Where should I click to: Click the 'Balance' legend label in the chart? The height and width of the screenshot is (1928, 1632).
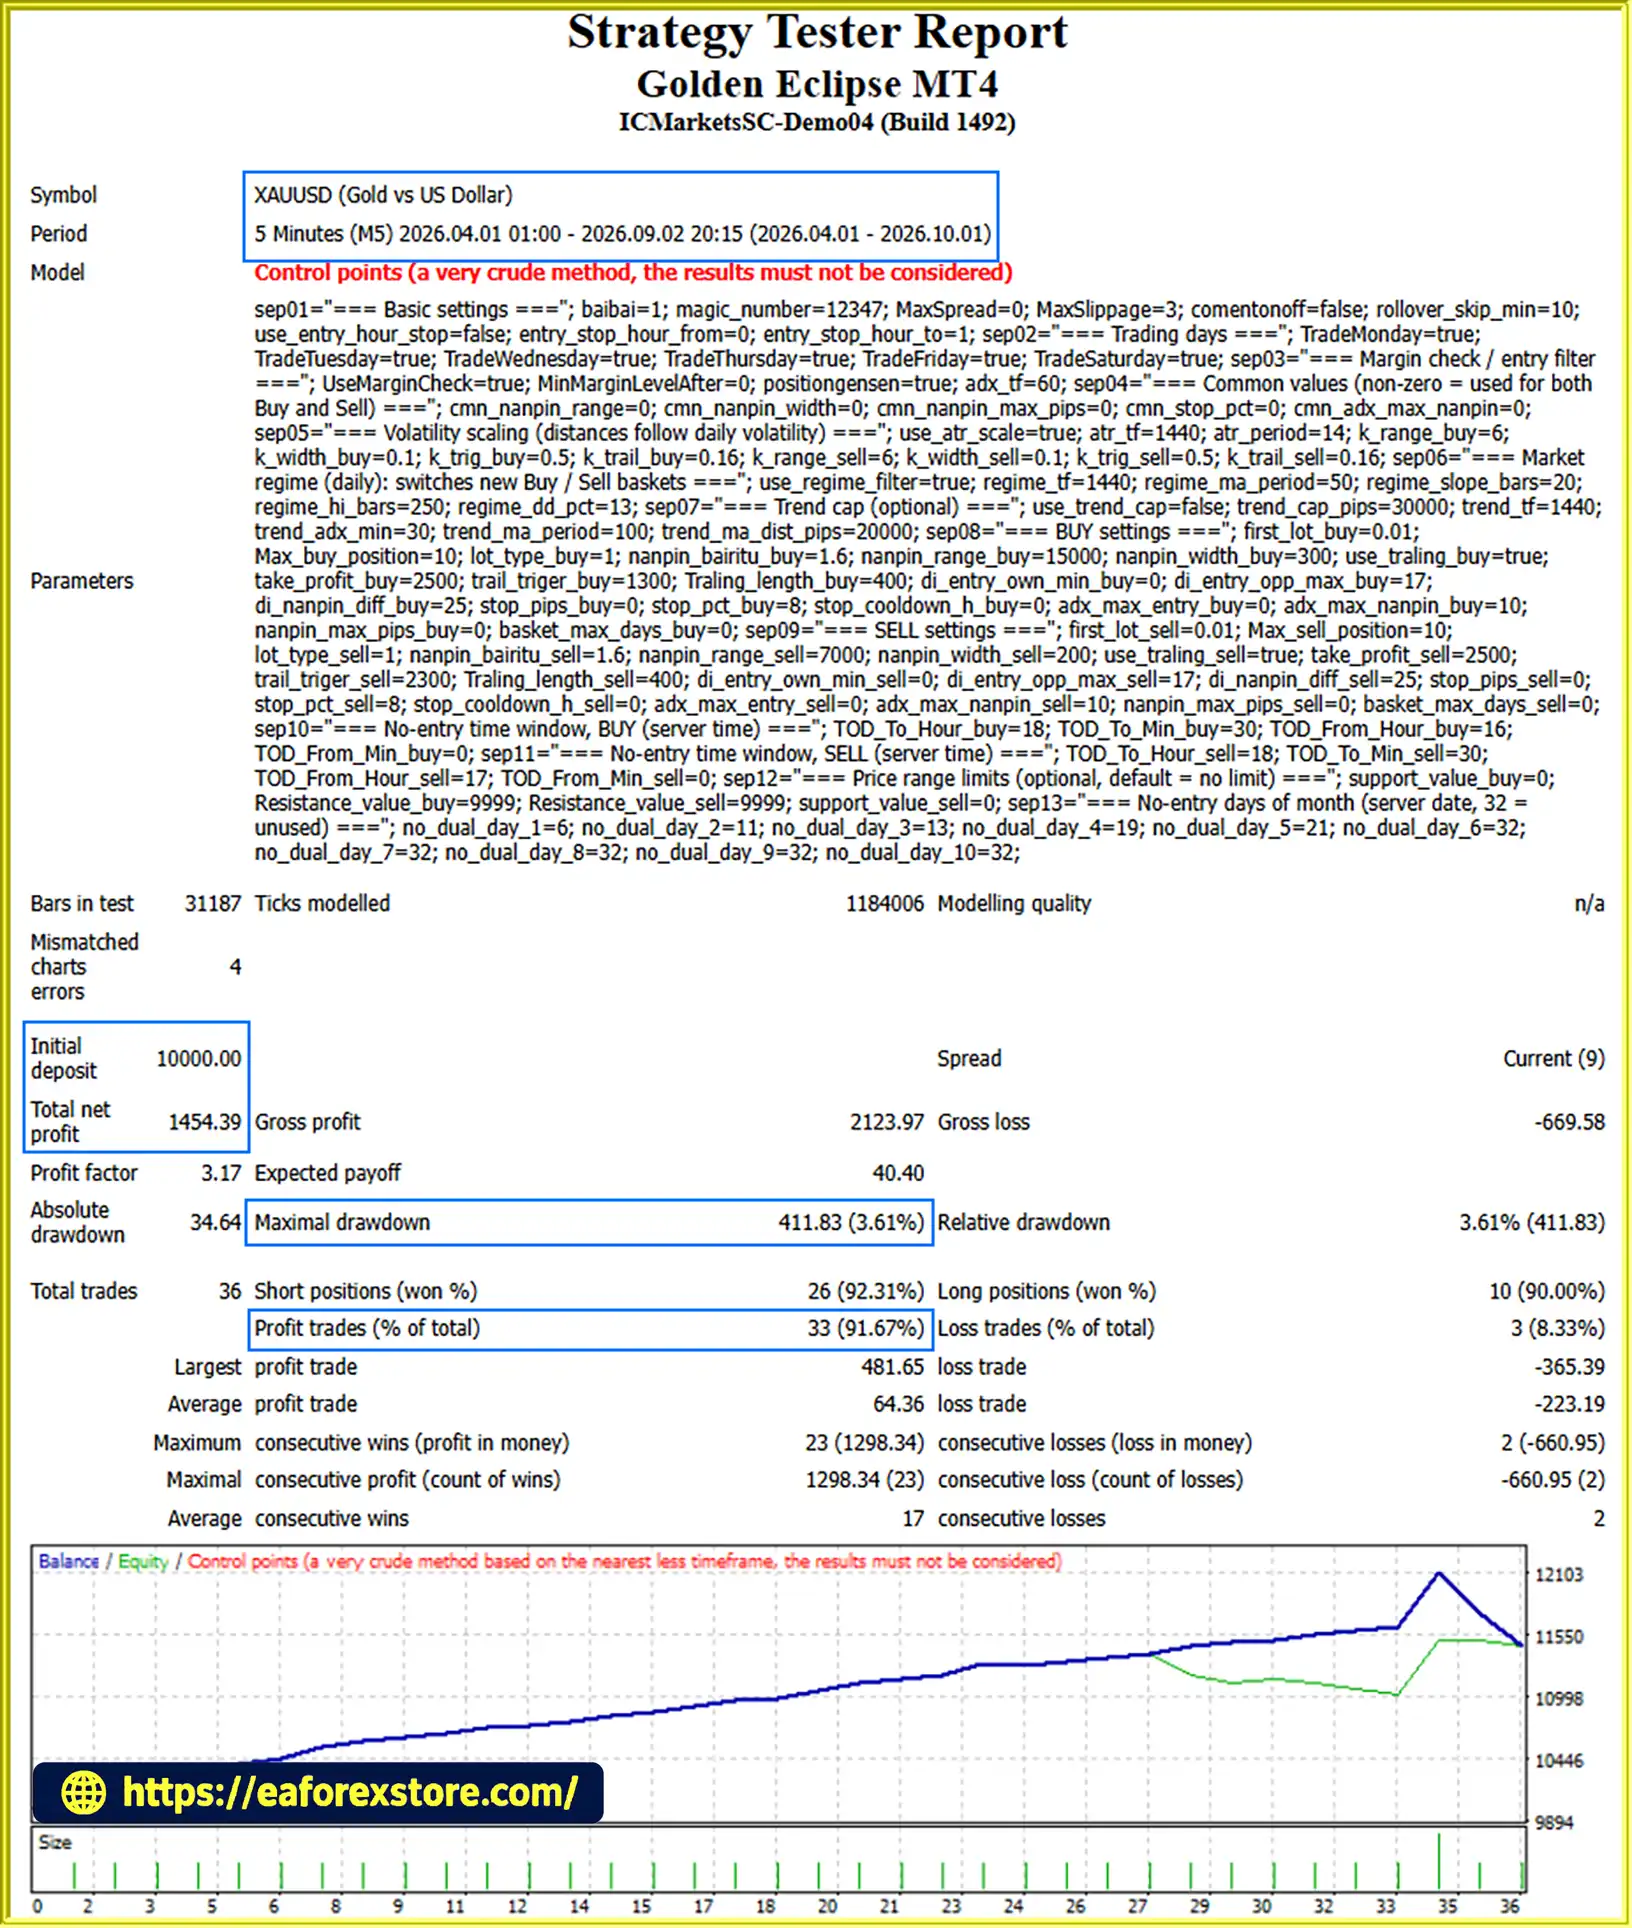click(68, 1562)
